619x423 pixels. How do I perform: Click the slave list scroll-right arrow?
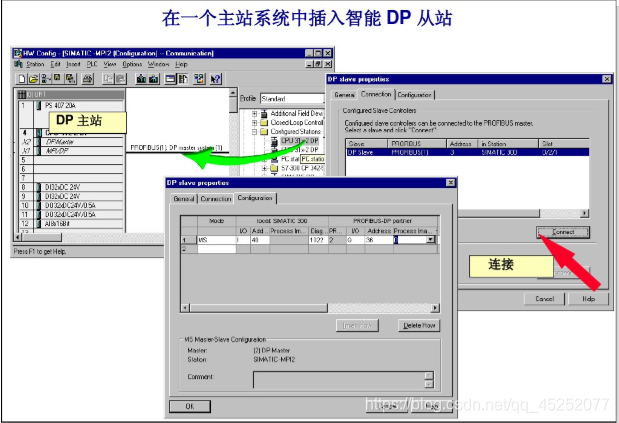pyautogui.click(x=585, y=213)
